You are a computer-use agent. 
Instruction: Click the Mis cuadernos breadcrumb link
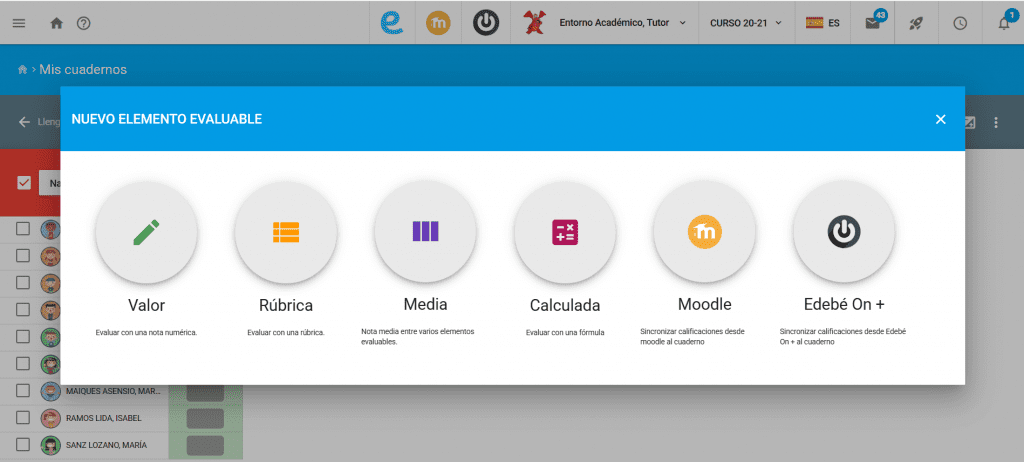pyautogui.click(x=83, y=69)
